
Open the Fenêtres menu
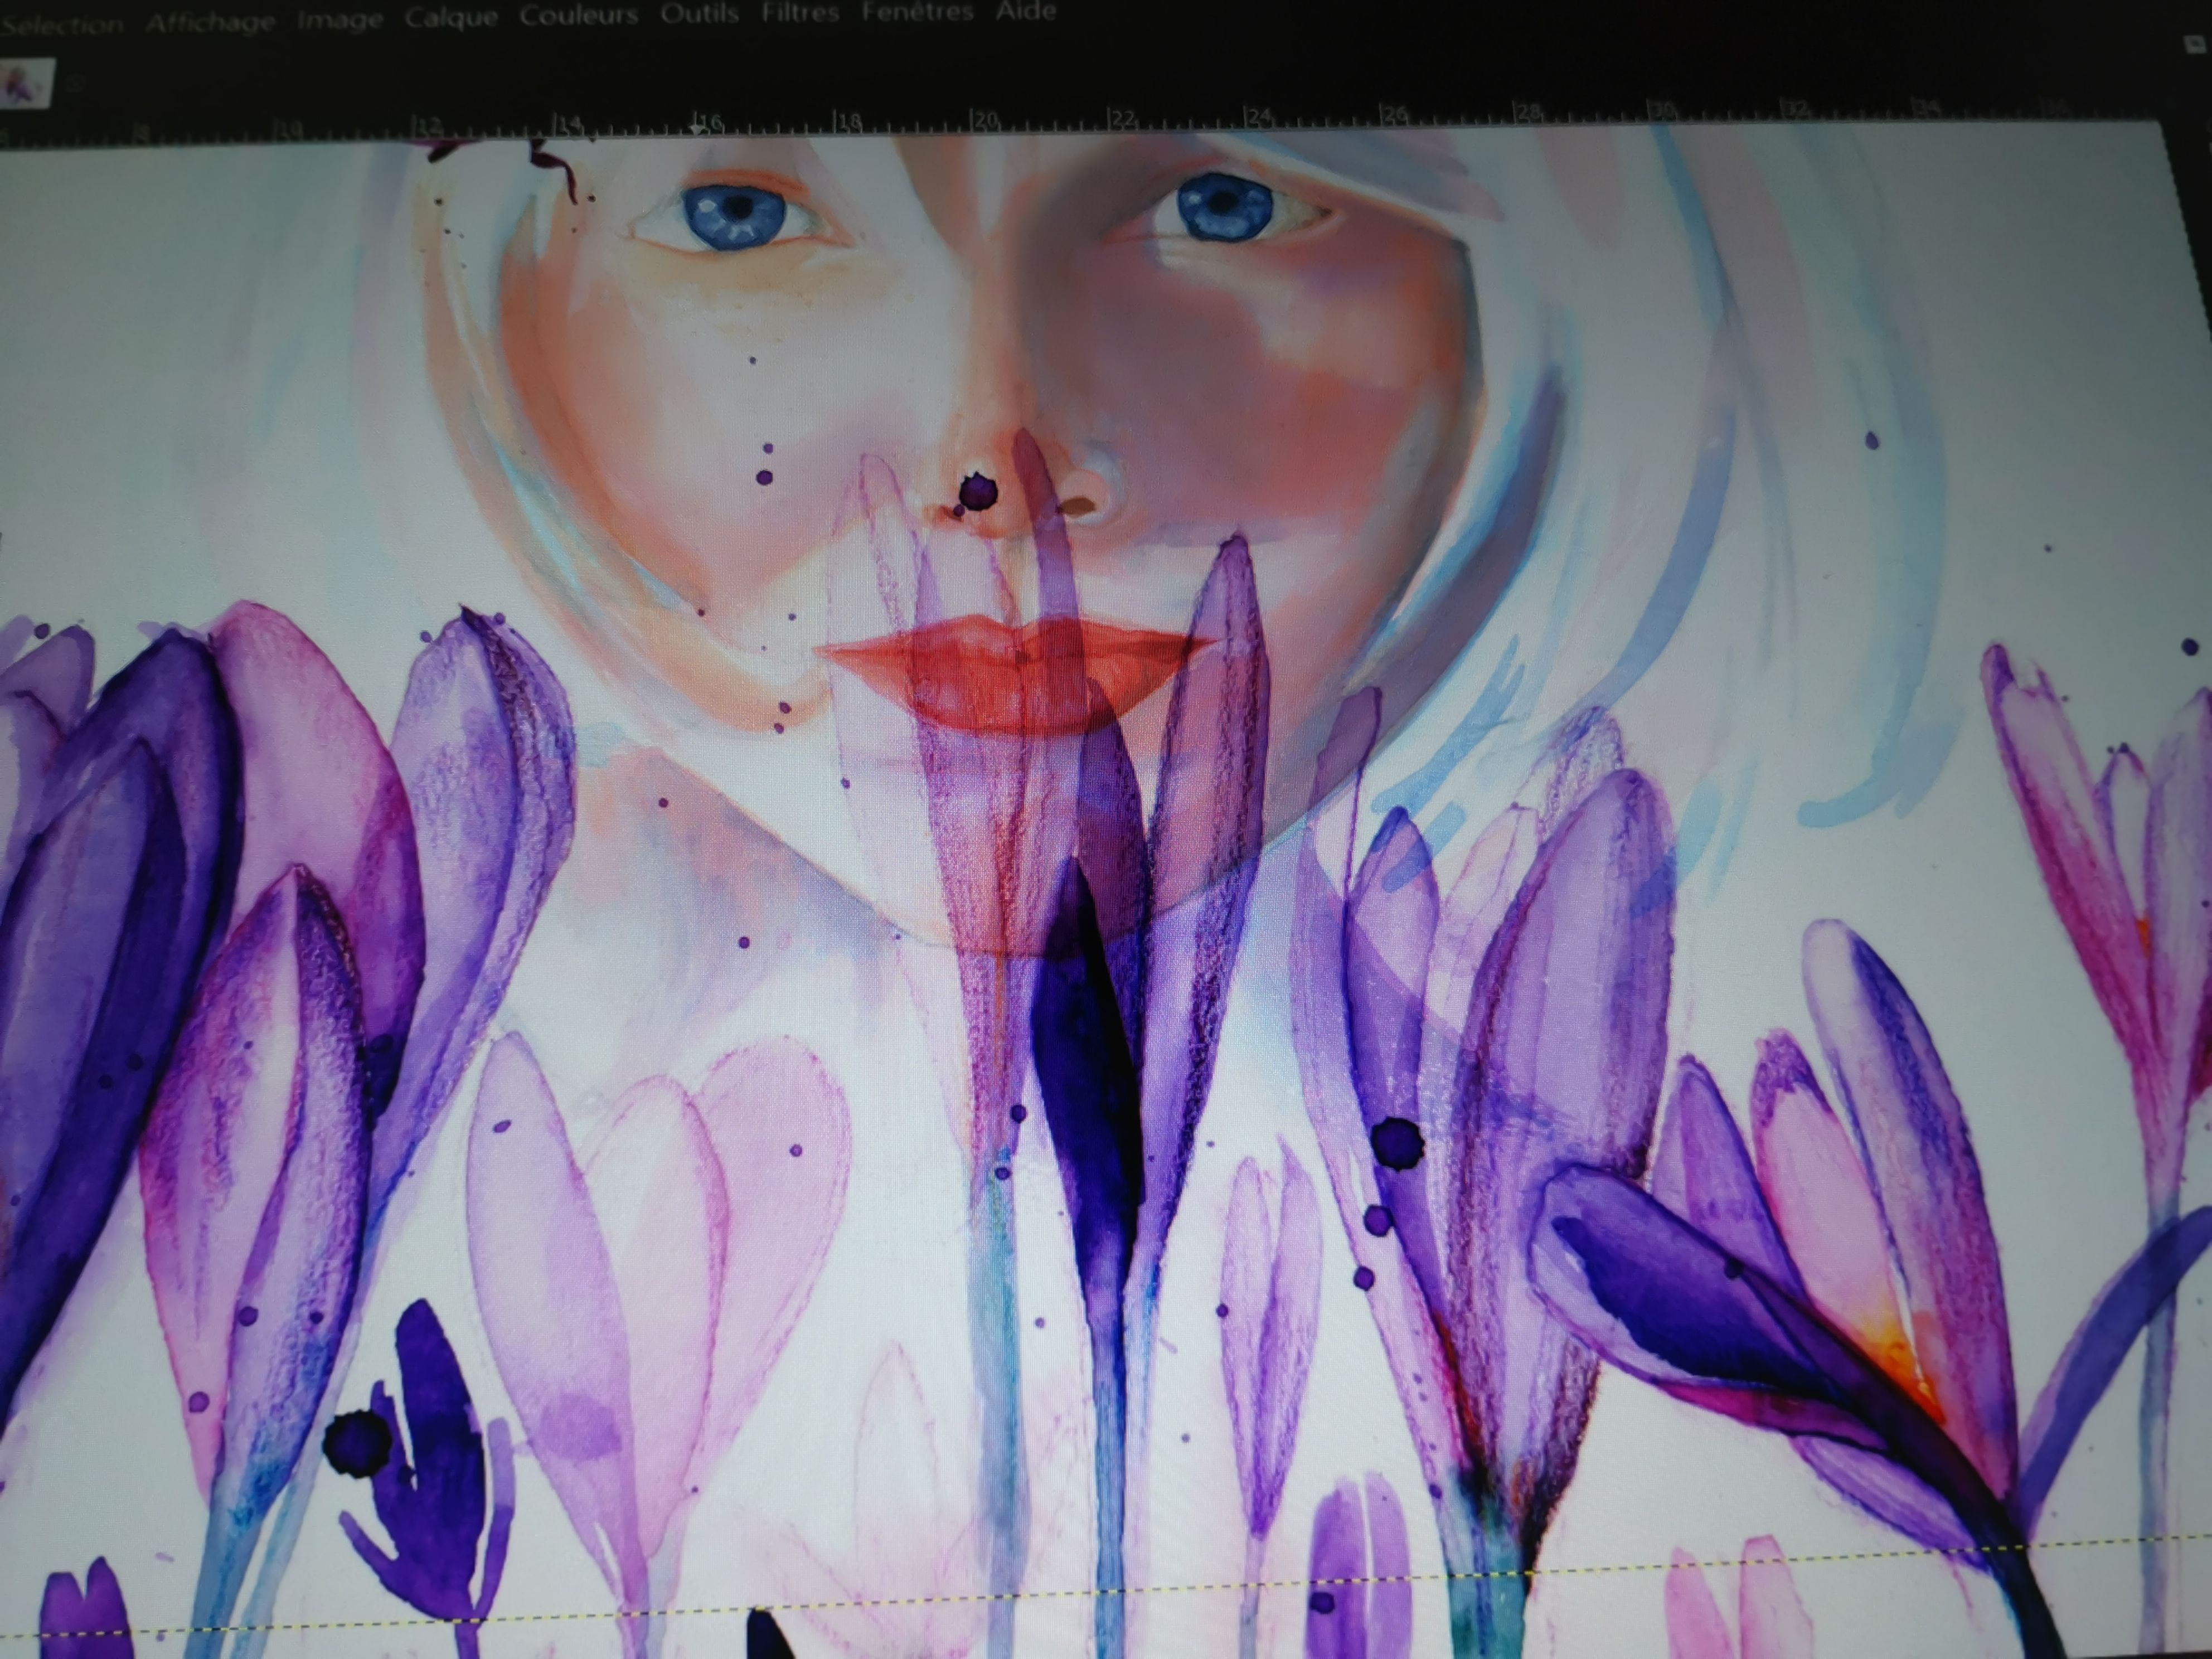pos(917,12)
